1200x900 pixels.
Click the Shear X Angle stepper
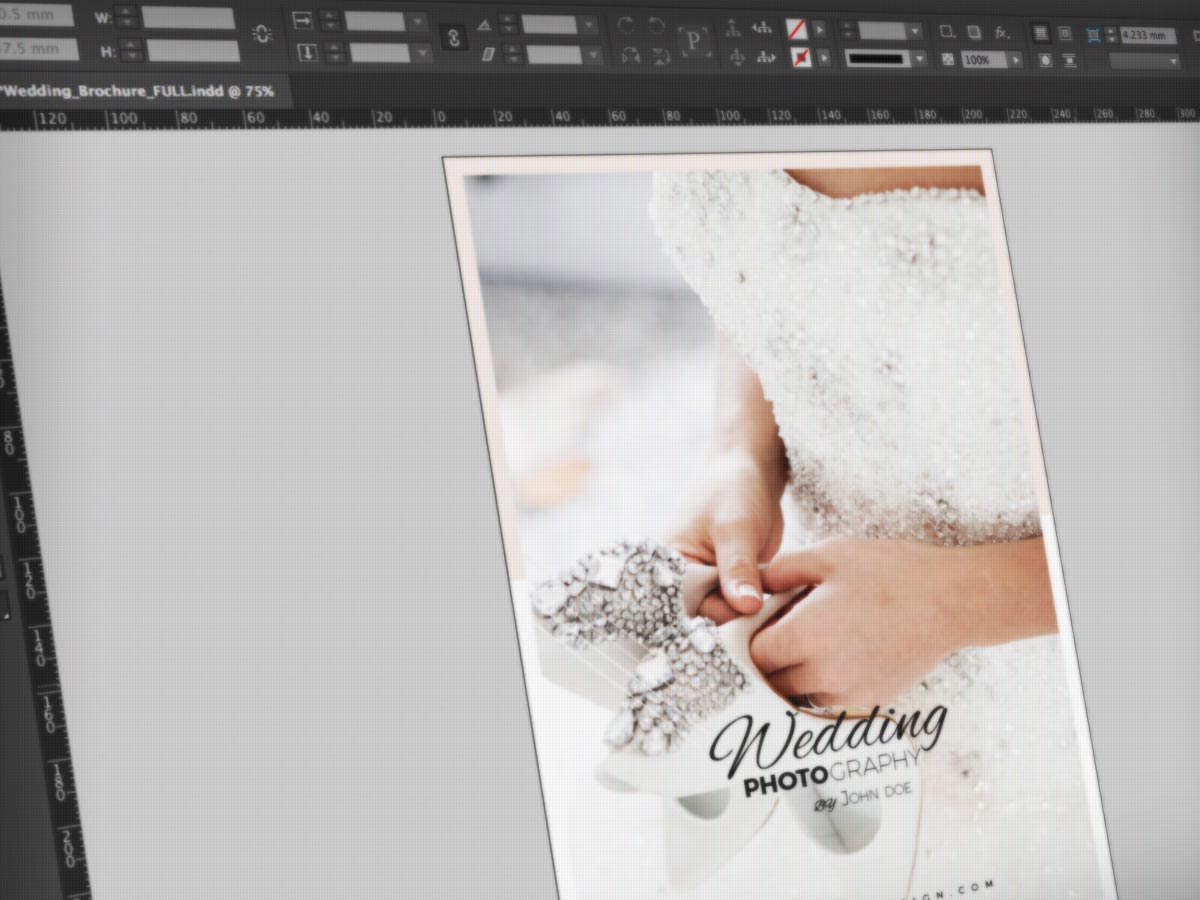[513, 54]
